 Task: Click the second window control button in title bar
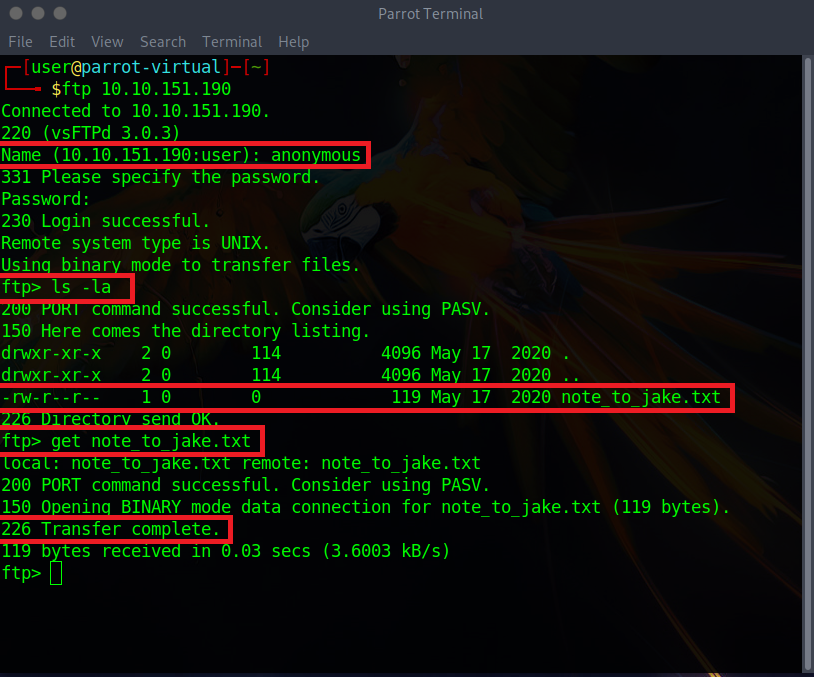click(x=38, y=13)
